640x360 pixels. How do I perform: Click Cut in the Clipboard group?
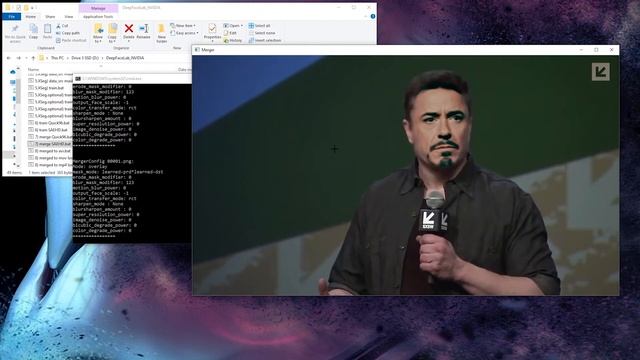click(62, 26)
